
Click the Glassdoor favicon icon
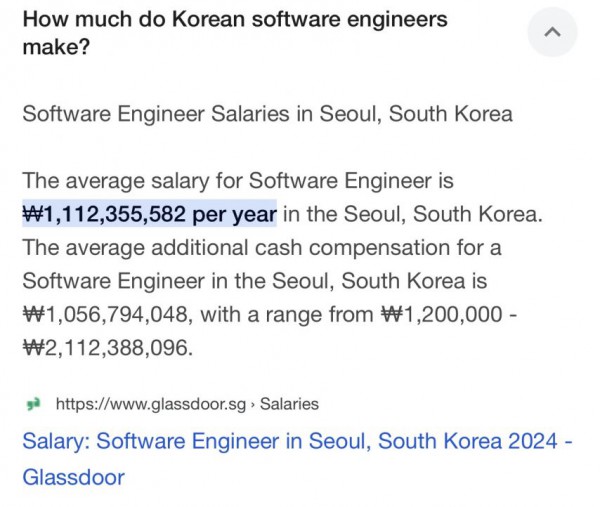pos(33,404)
